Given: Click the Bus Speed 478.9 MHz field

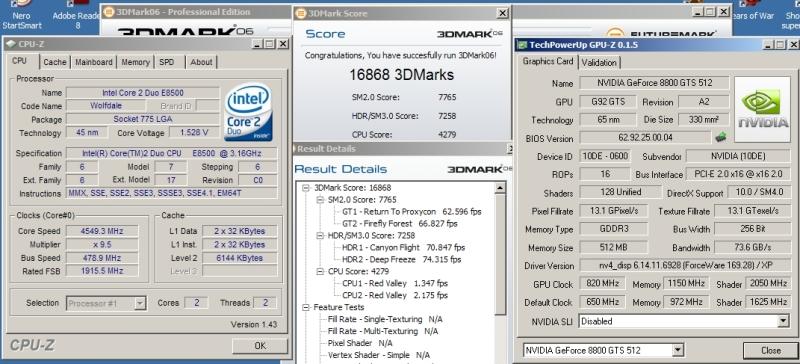Looking at the screenshot, I should point(102,258).
